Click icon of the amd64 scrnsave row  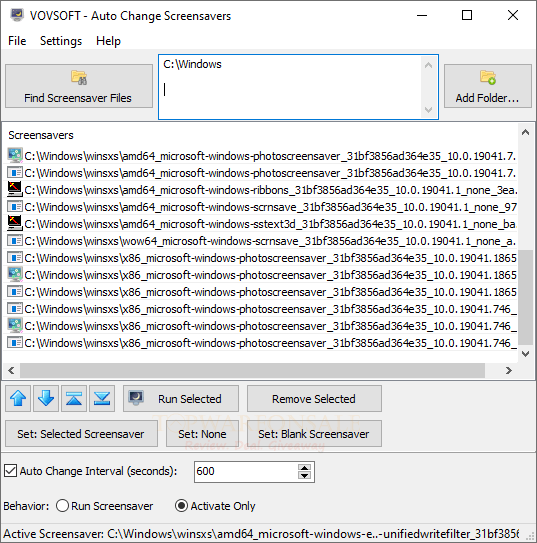15,207
